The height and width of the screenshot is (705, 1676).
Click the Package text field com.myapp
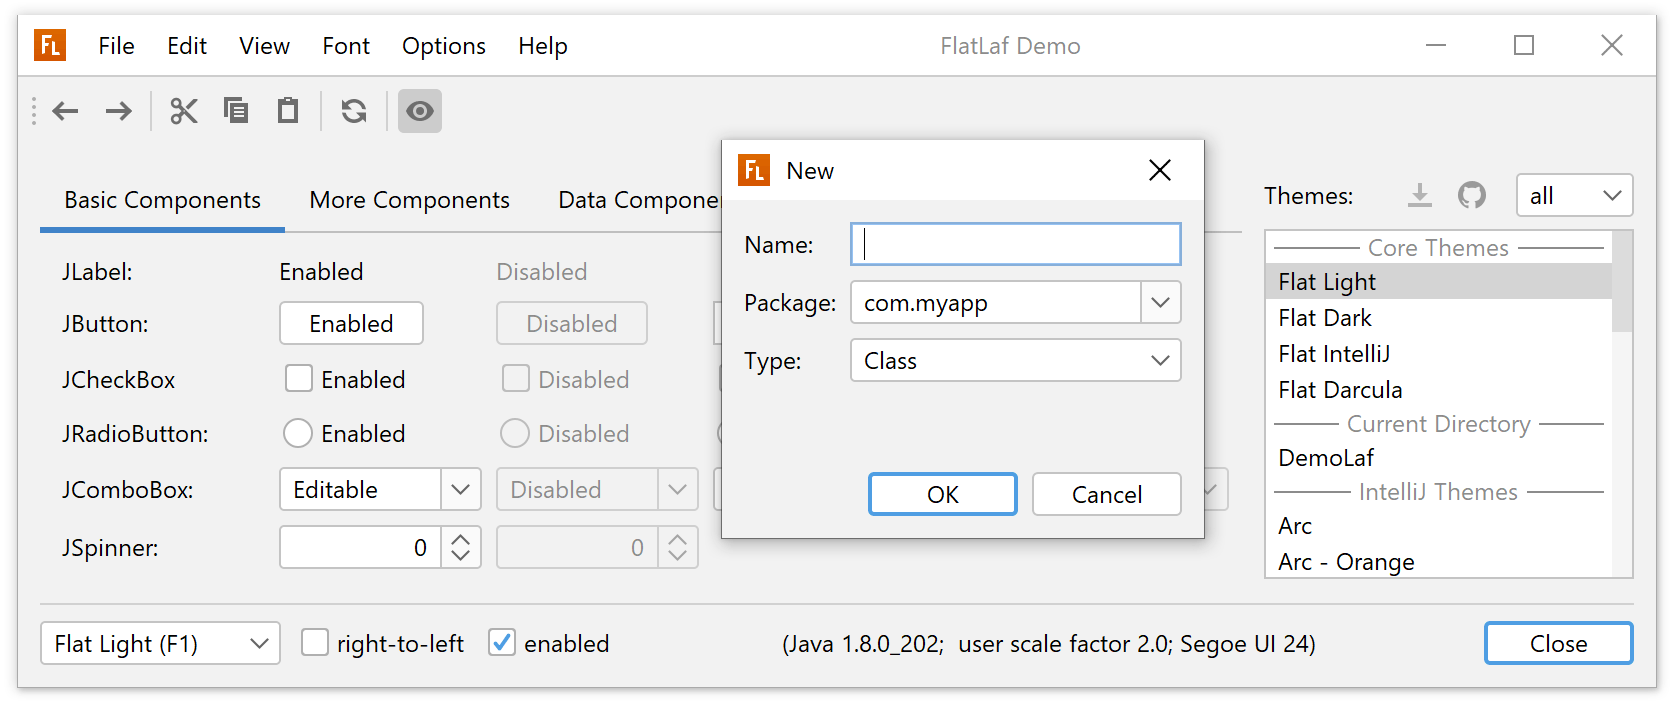point(996,302)
